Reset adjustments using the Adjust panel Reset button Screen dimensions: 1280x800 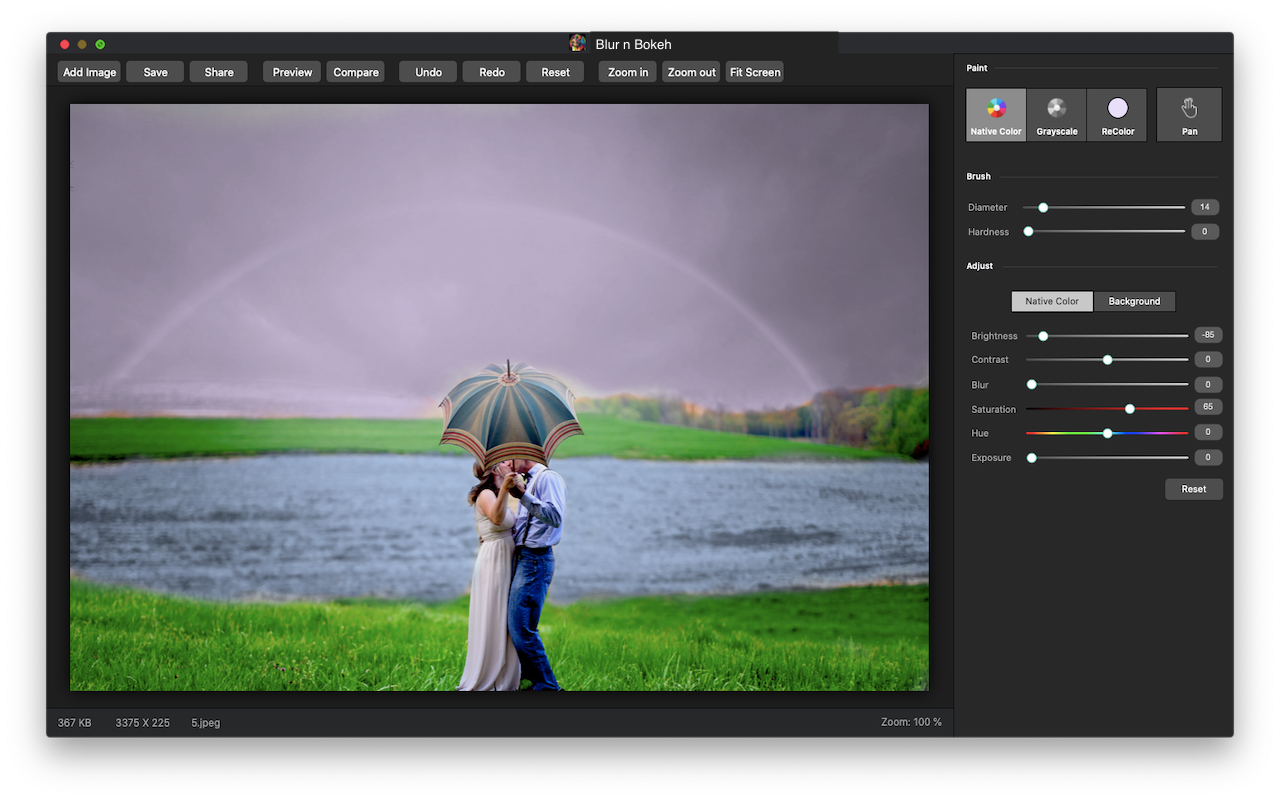(x=1193, y=489)
